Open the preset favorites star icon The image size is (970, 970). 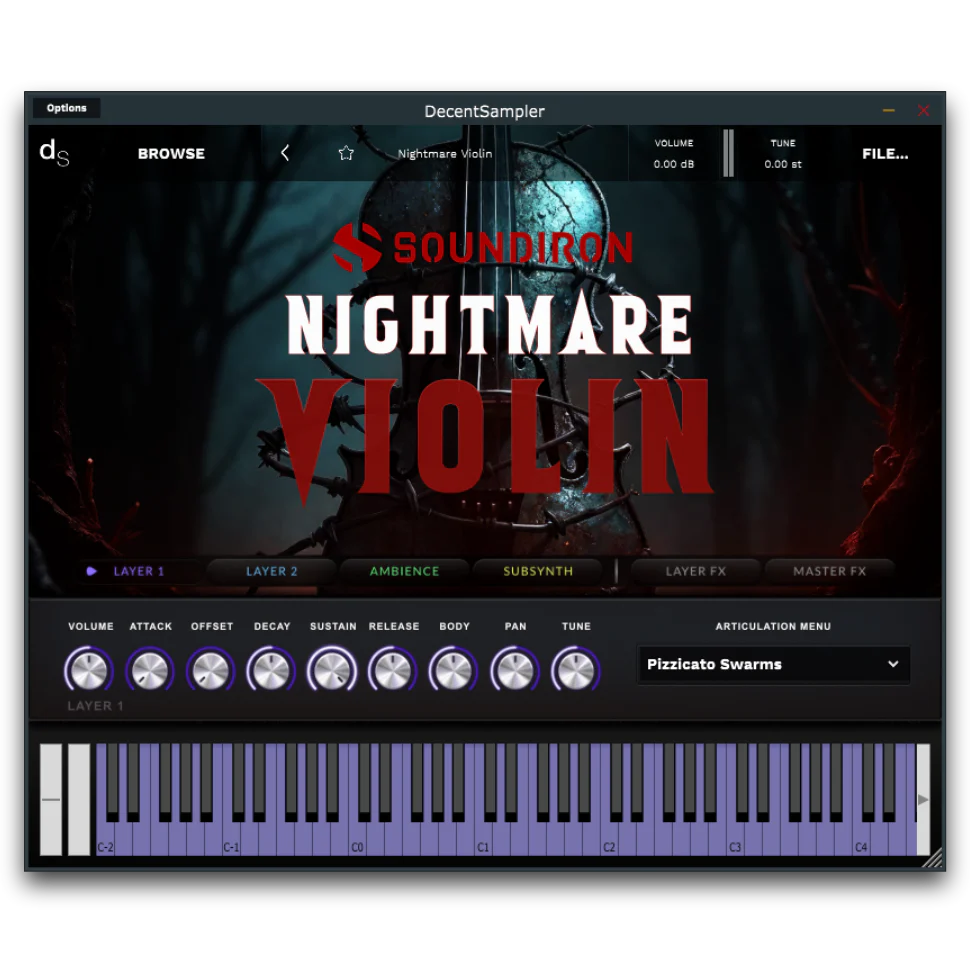click(345, 153)
